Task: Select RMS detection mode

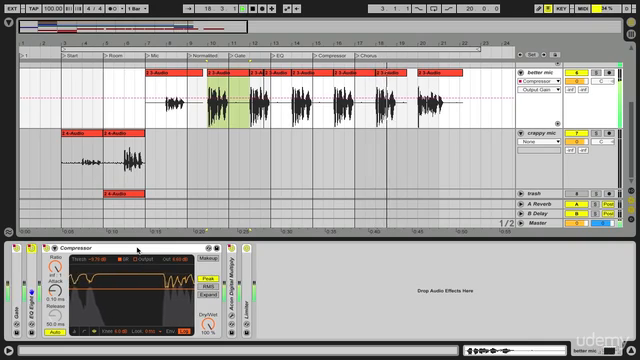Action: point(208,287)
